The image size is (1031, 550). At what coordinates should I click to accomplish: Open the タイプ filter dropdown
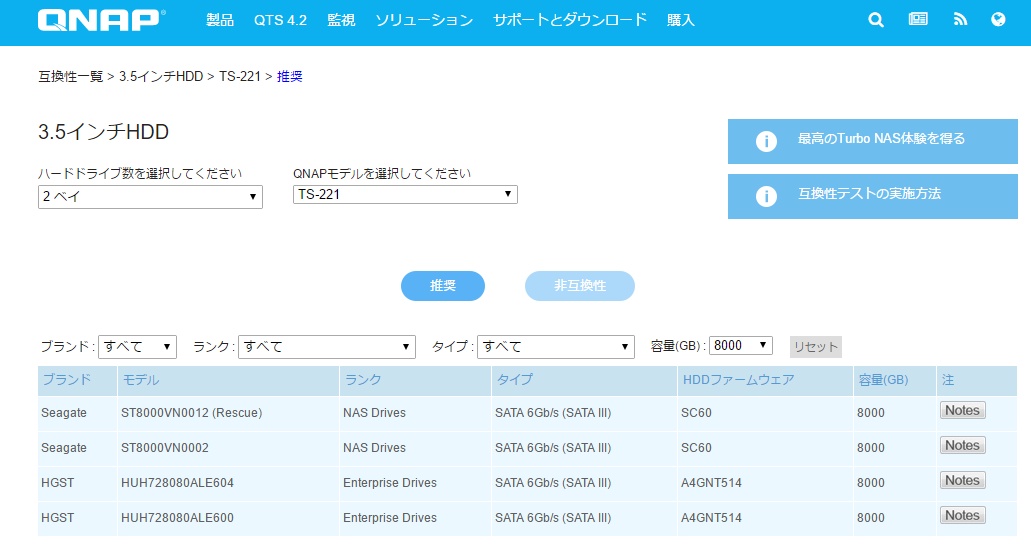(x=556, y=347)
